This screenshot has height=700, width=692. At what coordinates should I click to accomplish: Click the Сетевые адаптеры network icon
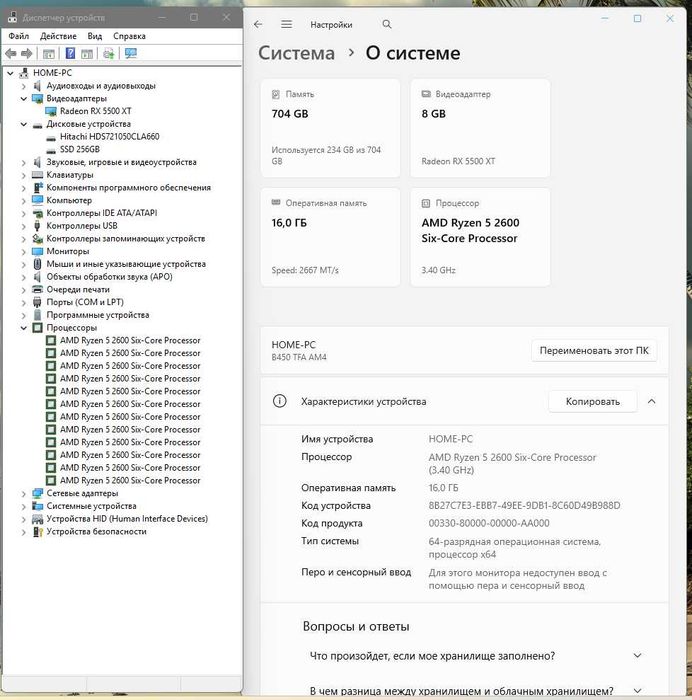pyautogui.click(x=38, y=493)
